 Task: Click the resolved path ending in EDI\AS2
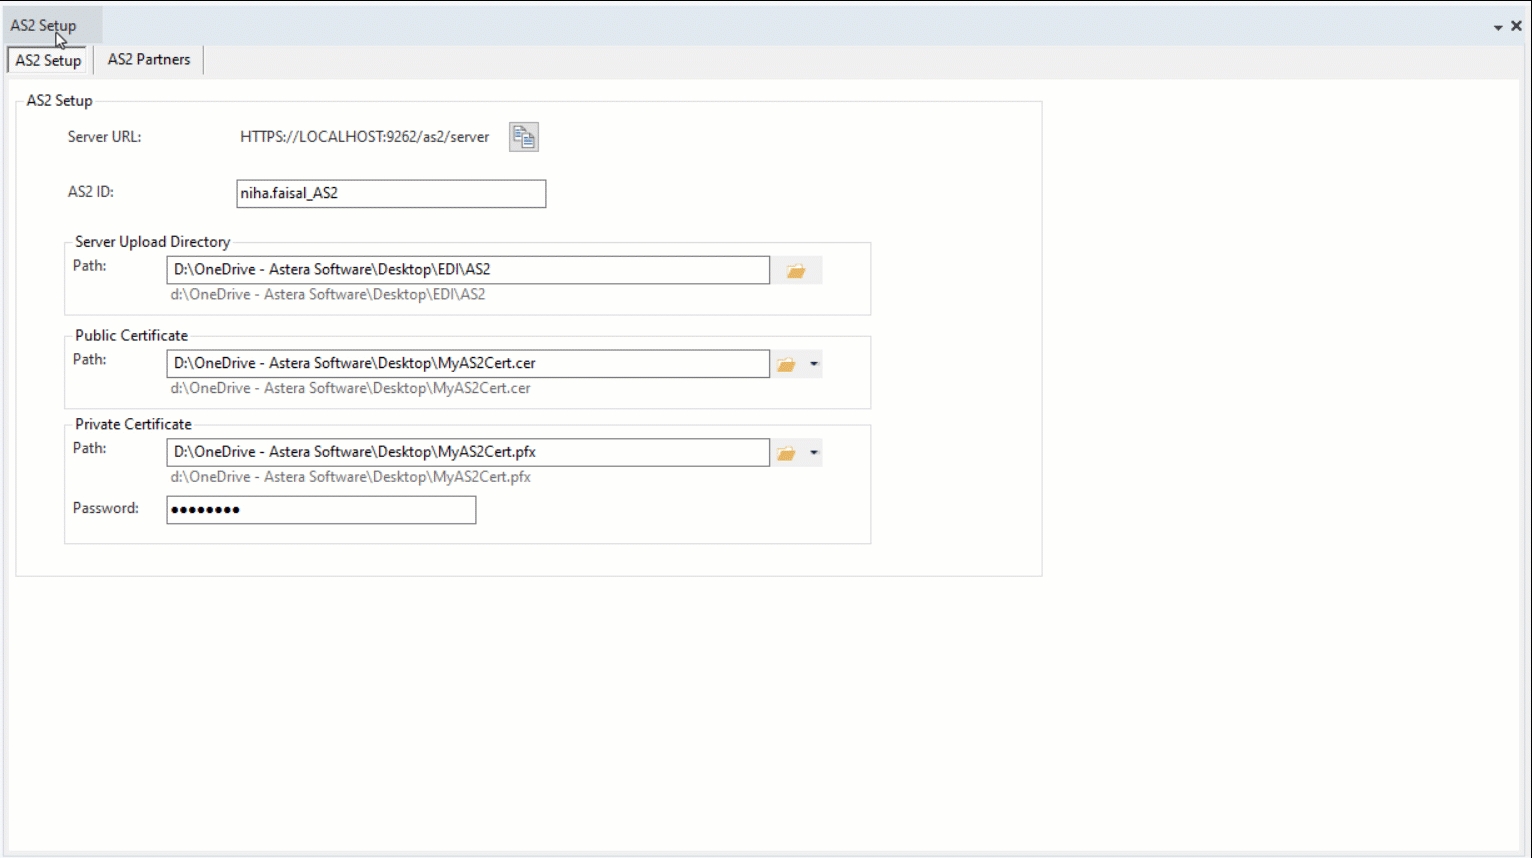(x=328, y=295)
